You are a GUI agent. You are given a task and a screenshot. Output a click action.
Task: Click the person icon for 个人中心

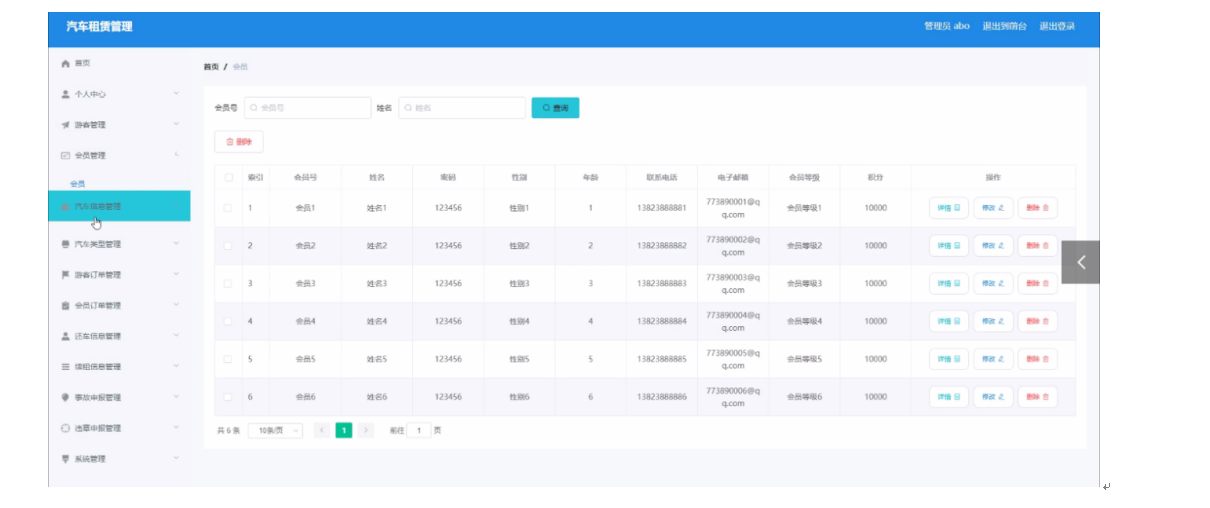(x=66, y=94)
